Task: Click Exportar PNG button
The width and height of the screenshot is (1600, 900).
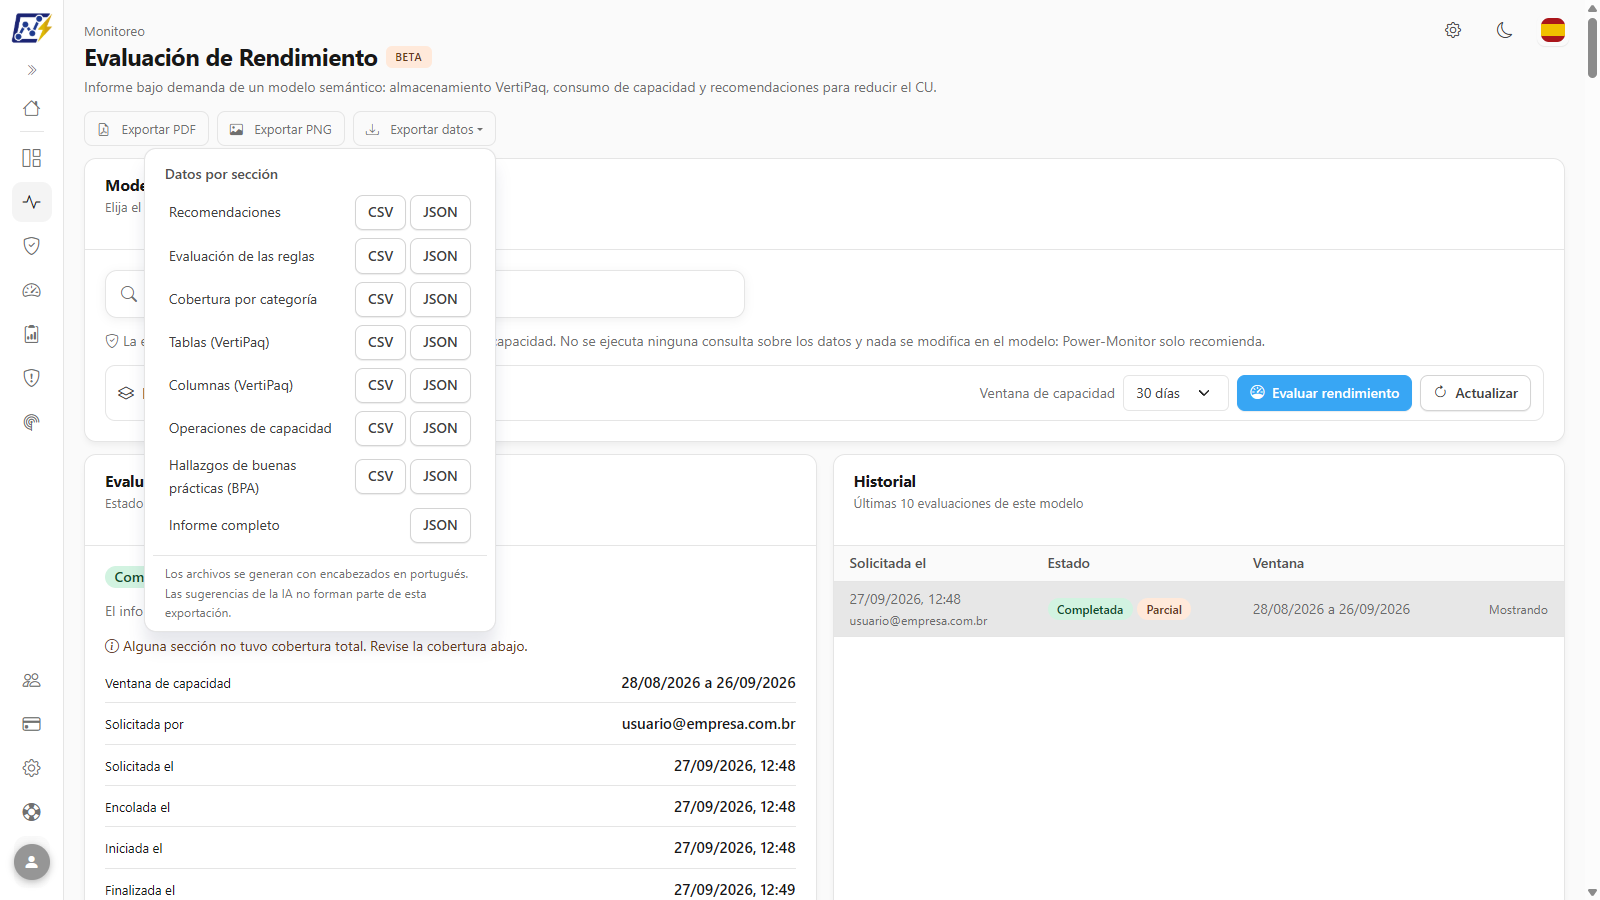Action: coord(281,129)
